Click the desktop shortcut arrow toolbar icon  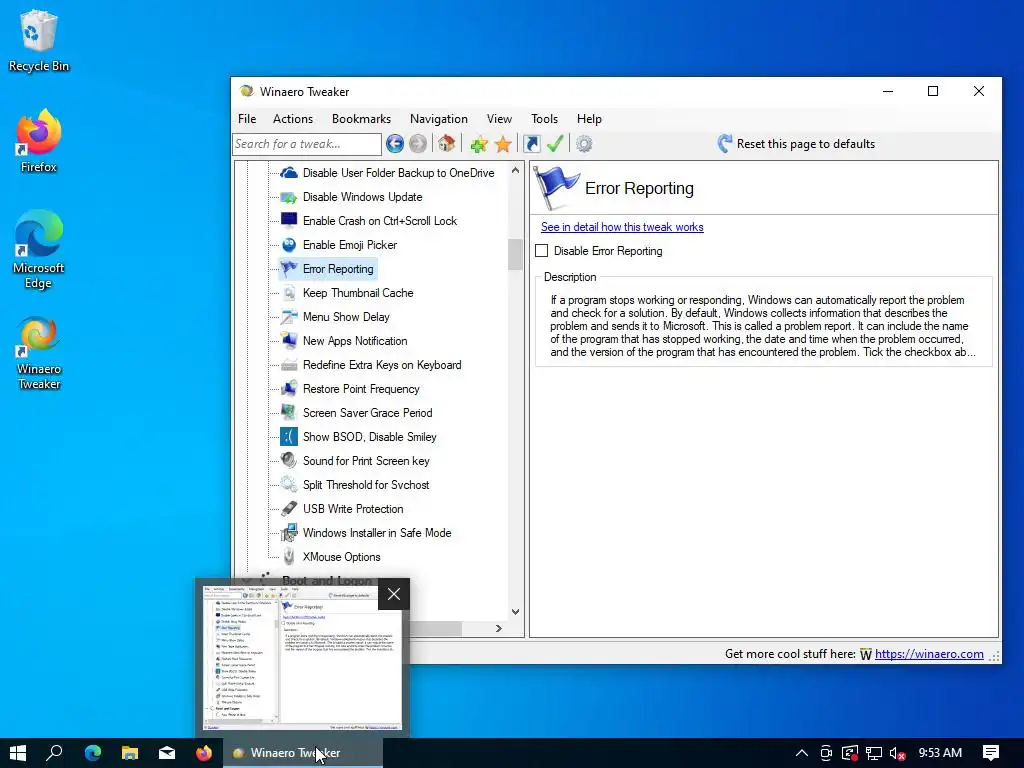tap(532, 144)
